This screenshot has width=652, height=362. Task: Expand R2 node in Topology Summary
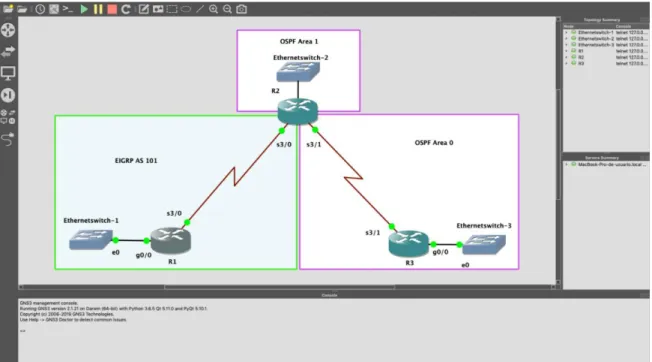coord(566,57)
